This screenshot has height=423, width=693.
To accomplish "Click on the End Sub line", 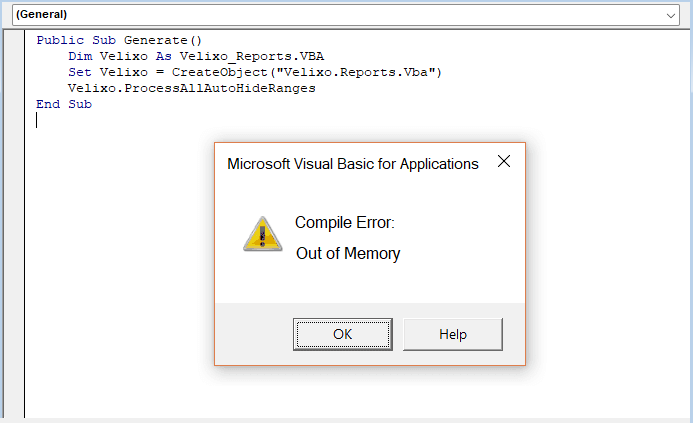I will coord(64,104).
